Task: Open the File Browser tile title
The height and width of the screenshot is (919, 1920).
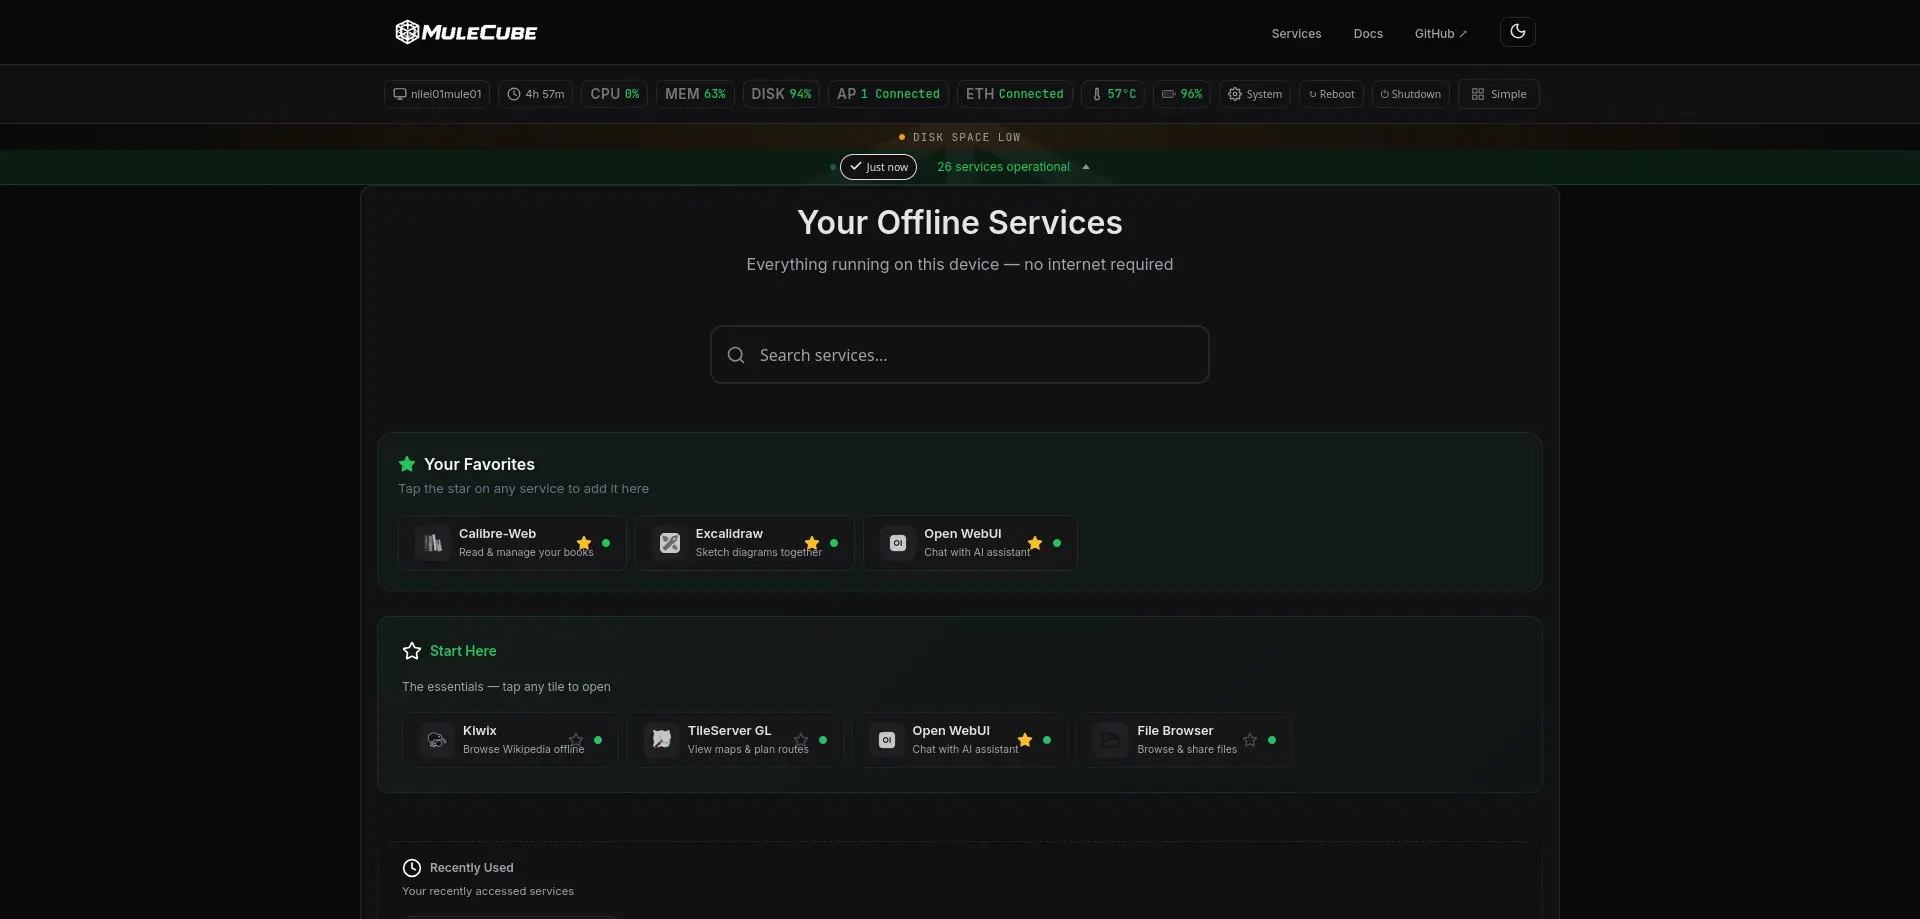Action: (x=1175, y=731)
